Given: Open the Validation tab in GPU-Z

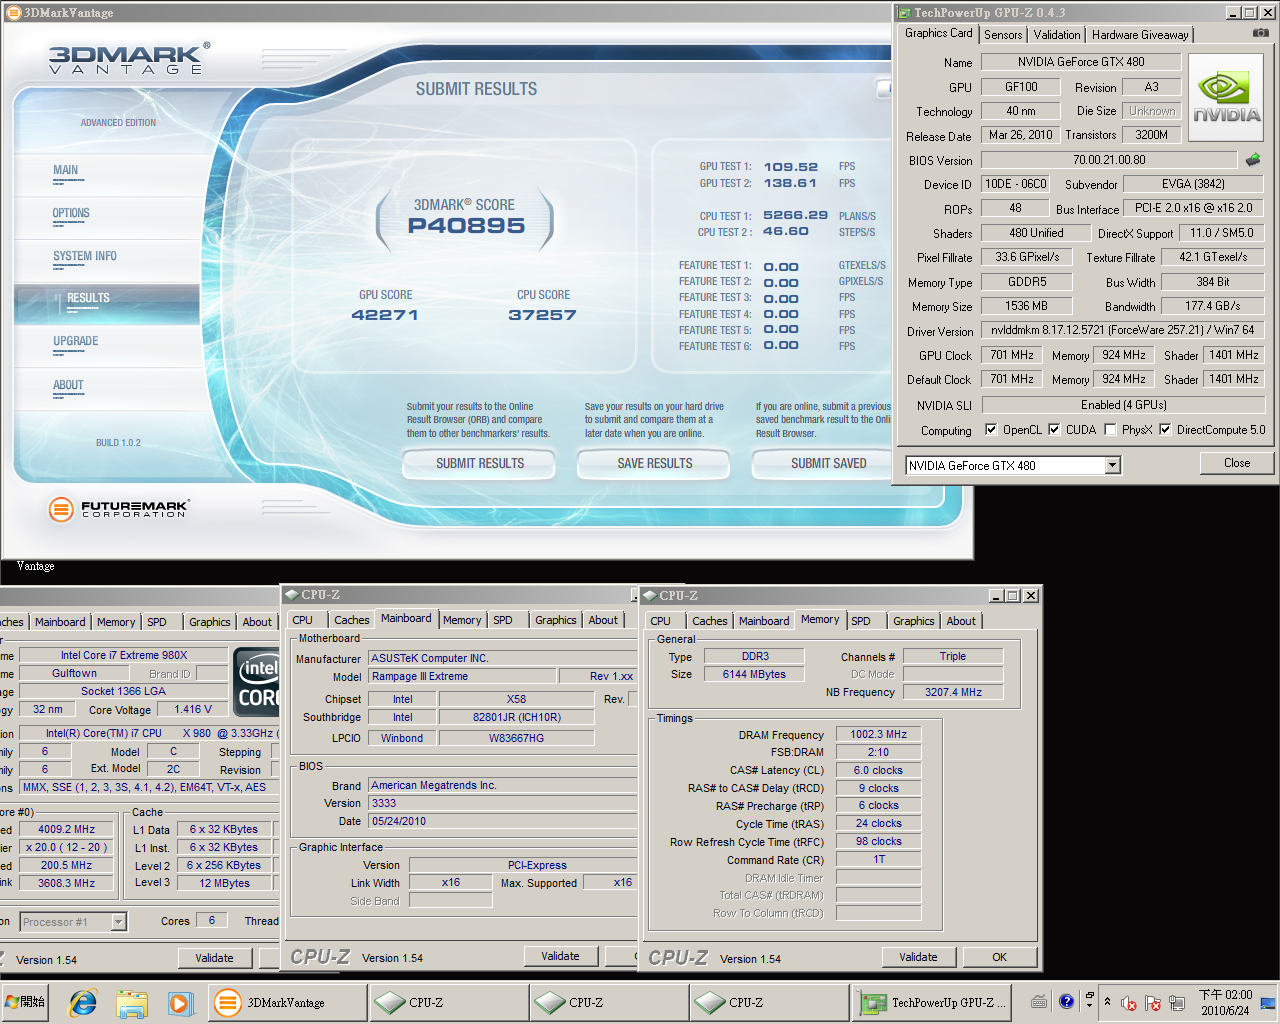Looking at the screenshot, I should (x=1057, y=34).
